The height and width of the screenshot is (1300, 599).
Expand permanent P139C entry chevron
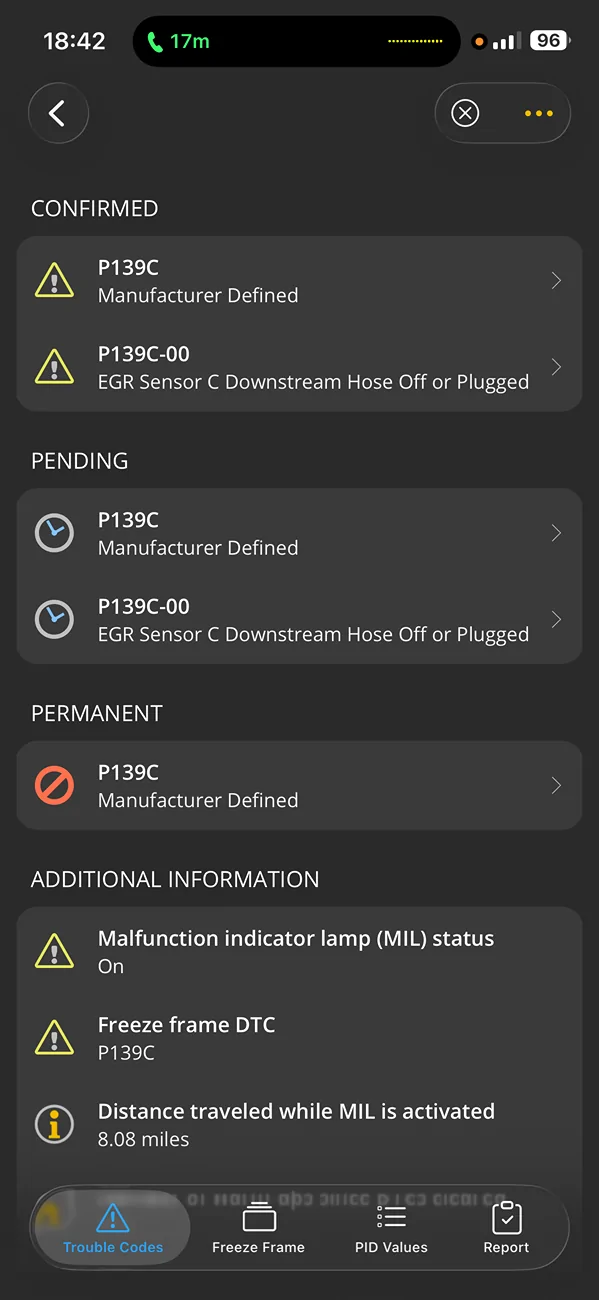click(x=556, y=786)
